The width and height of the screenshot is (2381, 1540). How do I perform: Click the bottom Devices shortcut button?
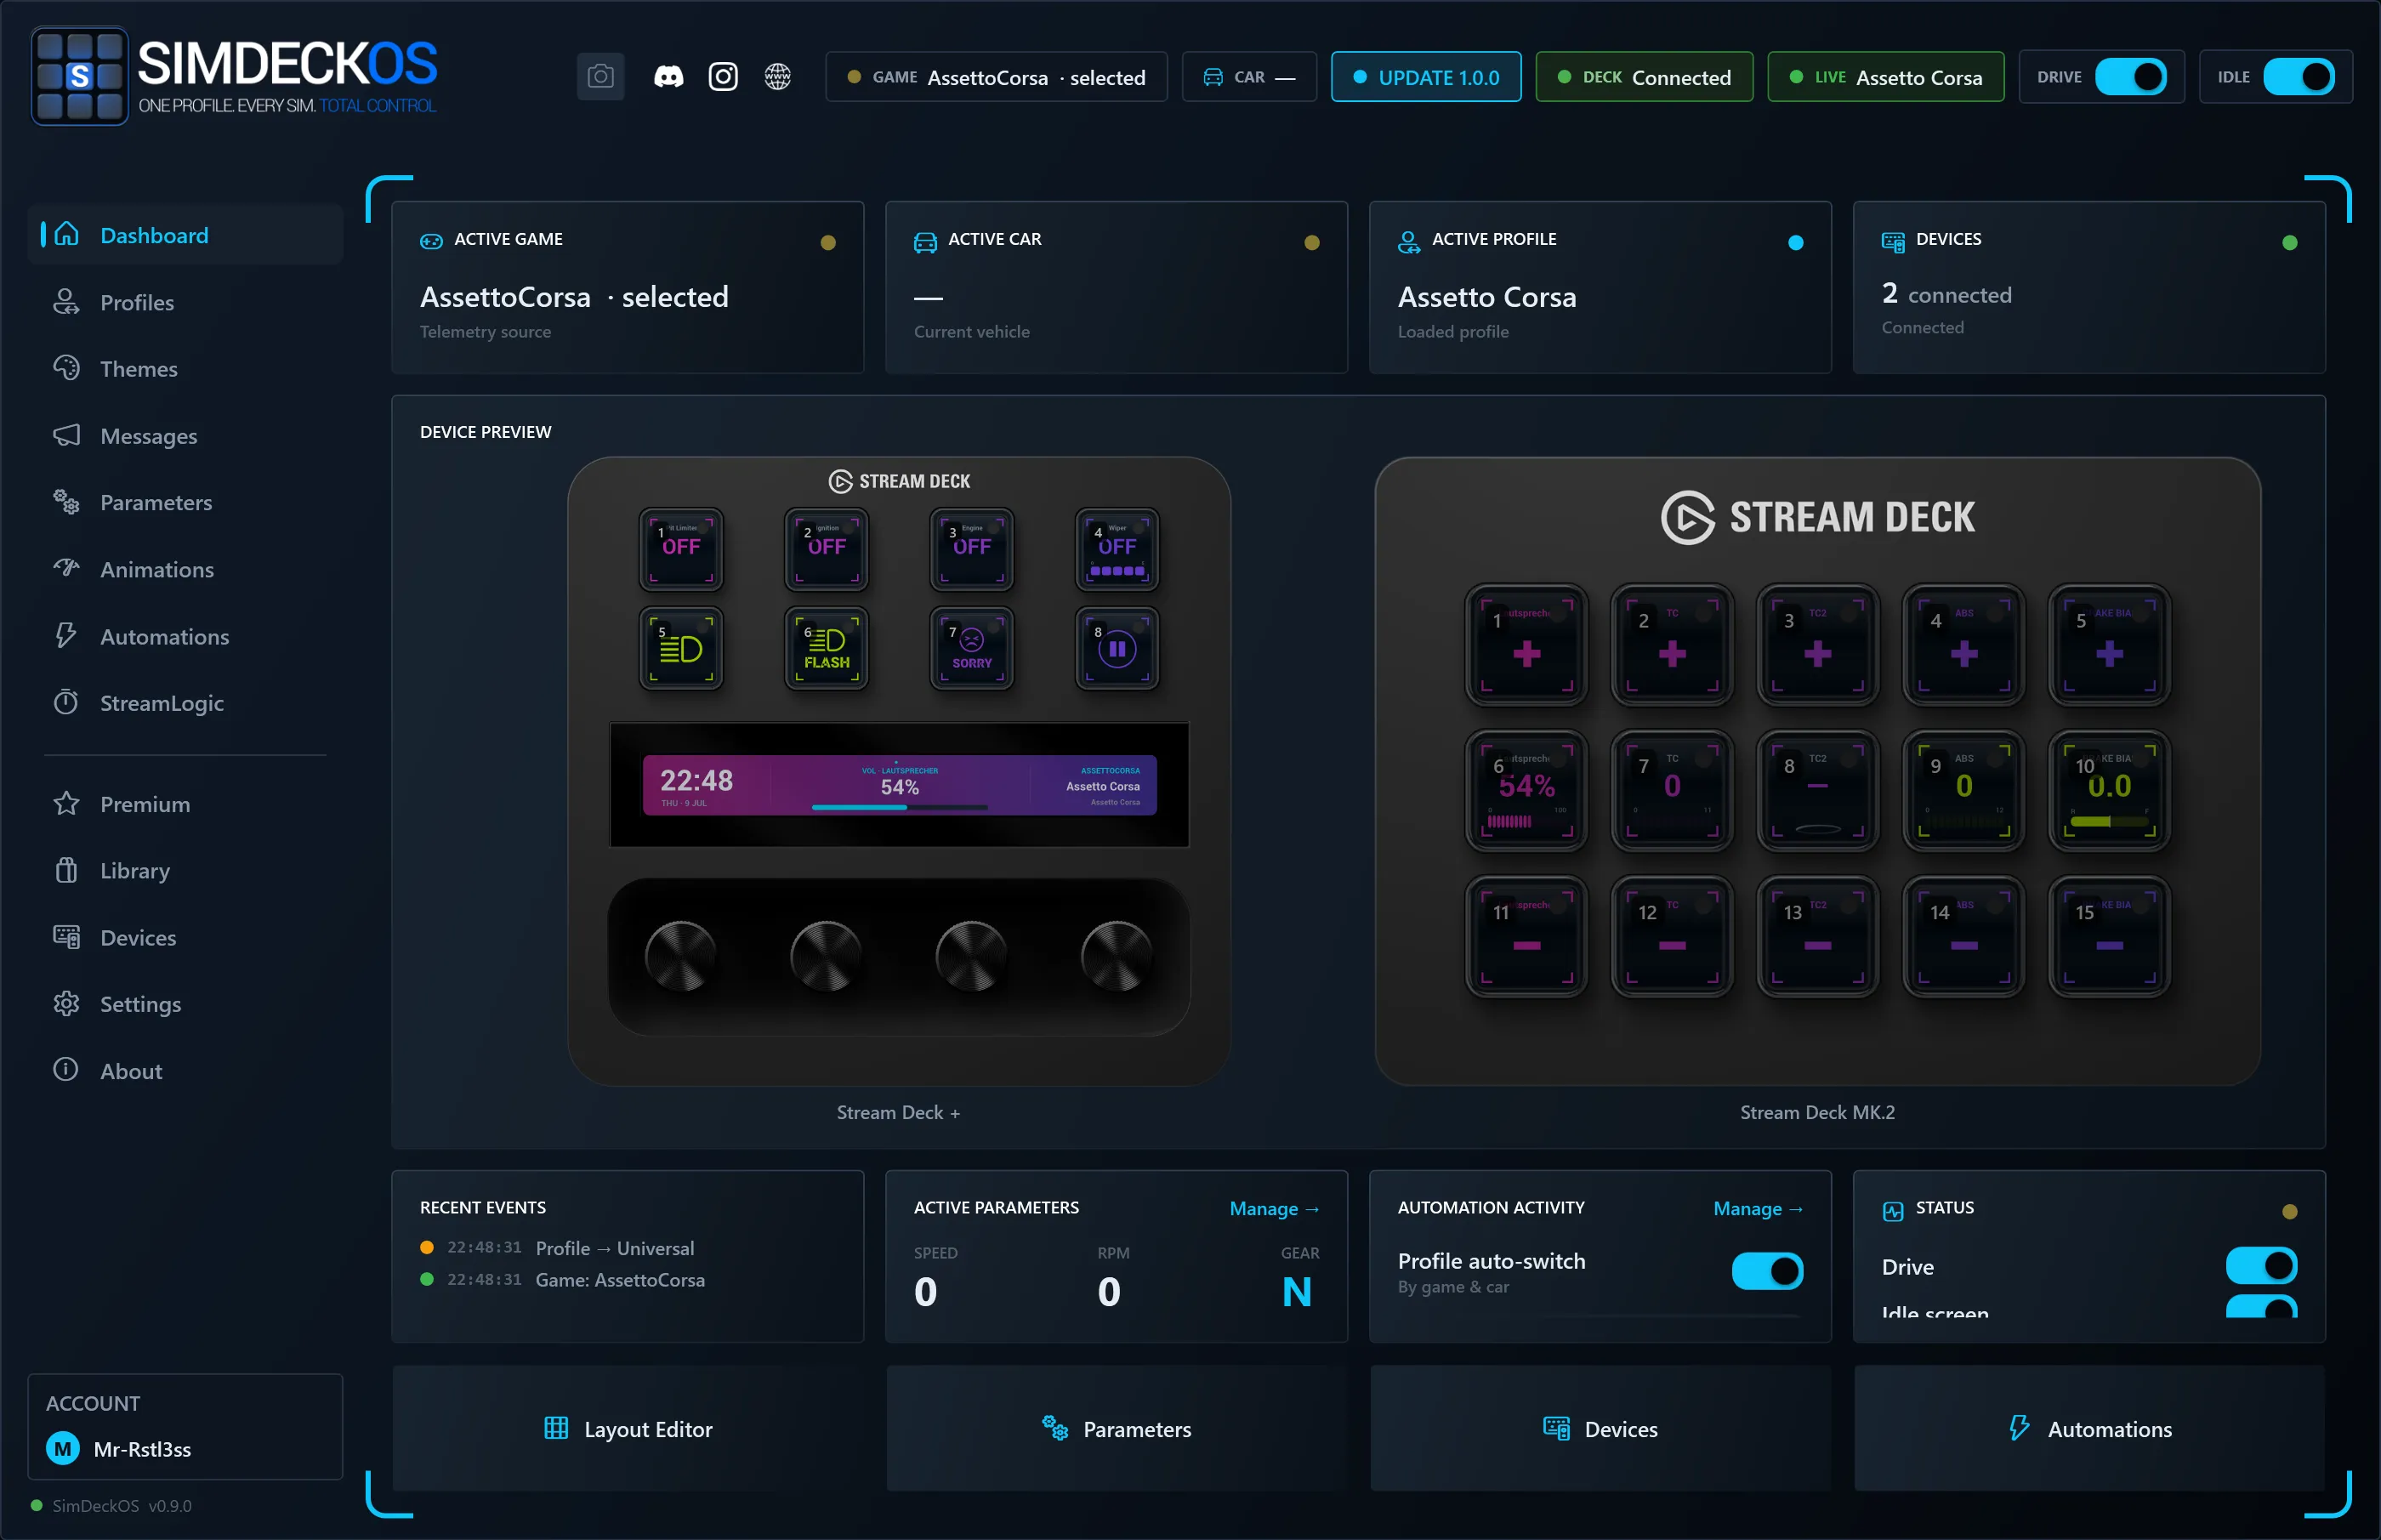tap(1600, 1428)
